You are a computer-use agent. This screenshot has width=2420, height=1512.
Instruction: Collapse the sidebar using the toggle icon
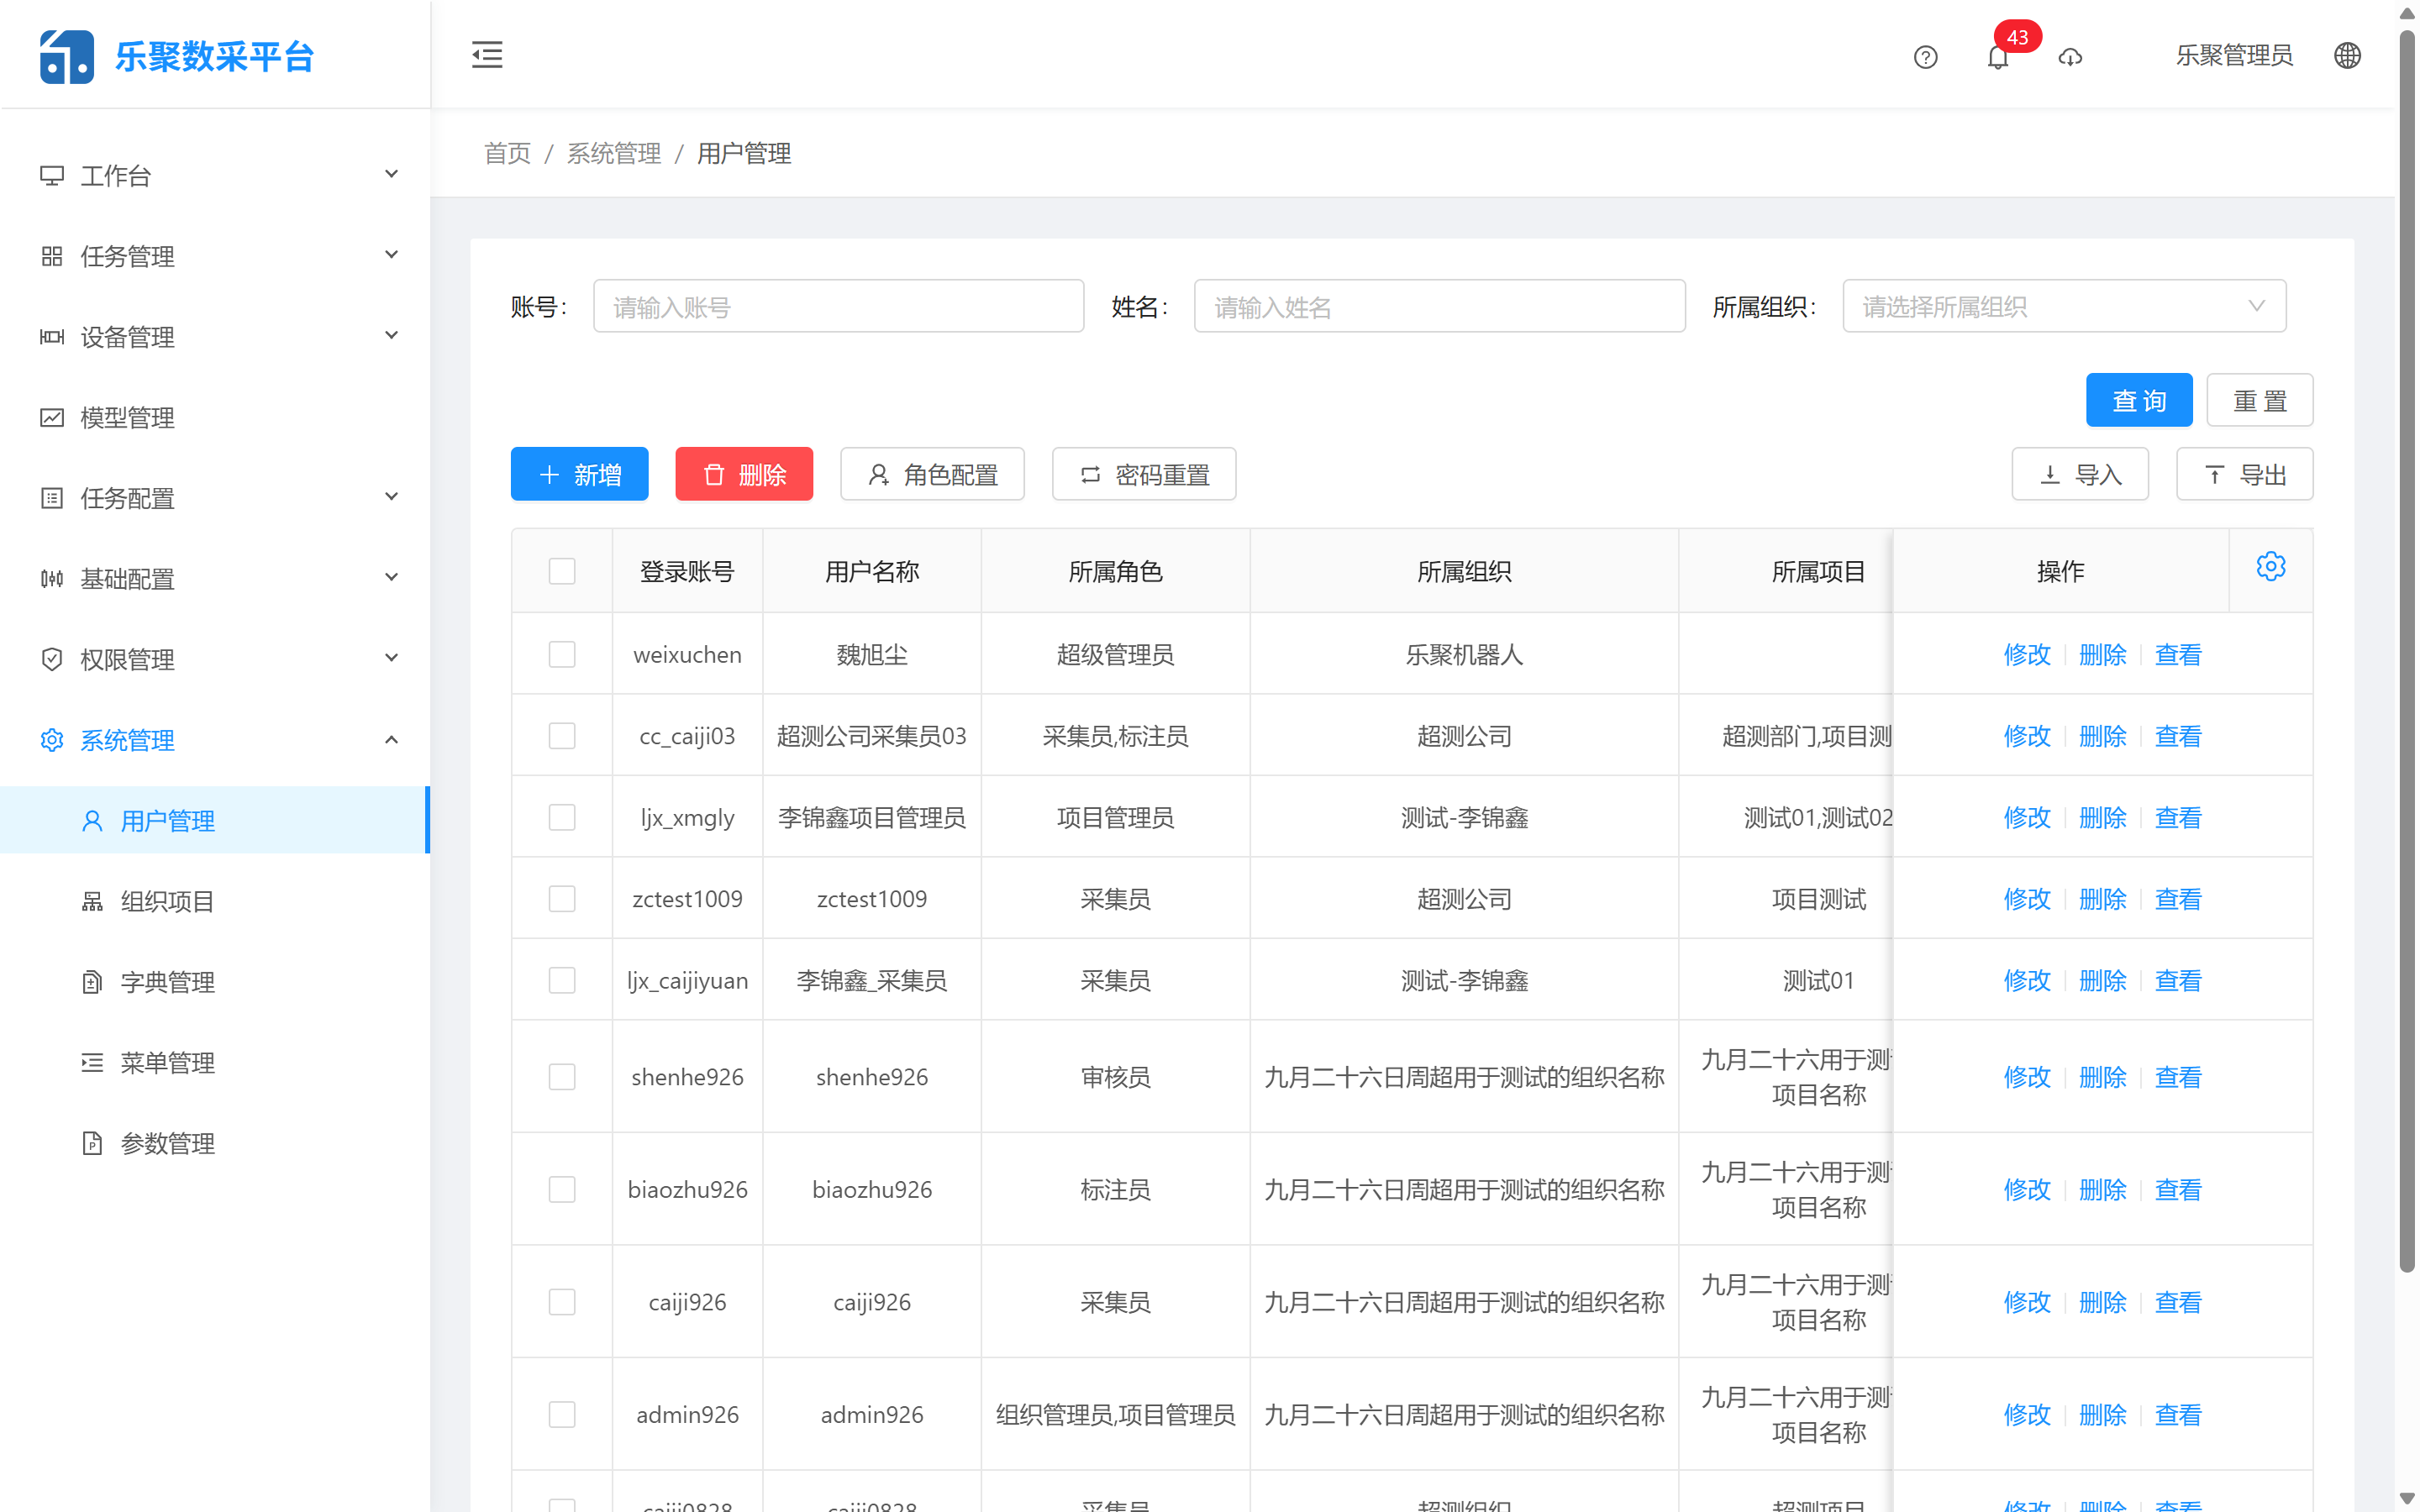[x=487, y=55]
